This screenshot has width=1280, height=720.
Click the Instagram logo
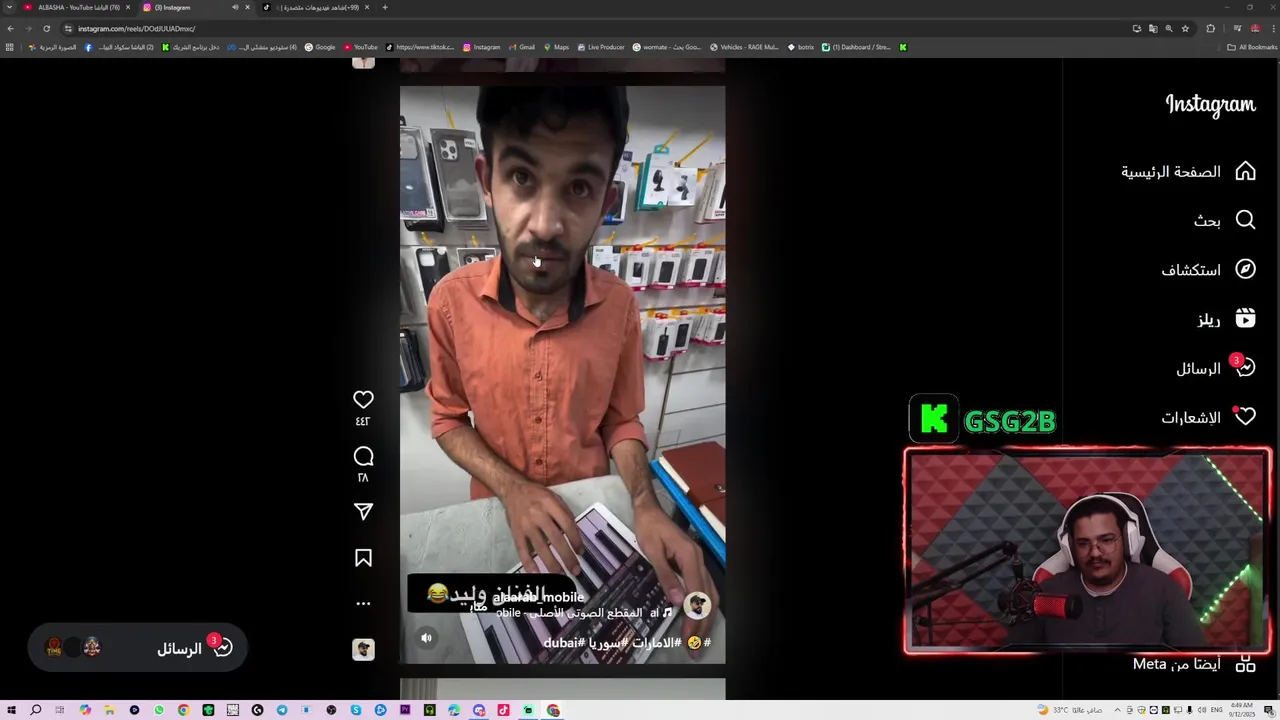(1210, 105)
